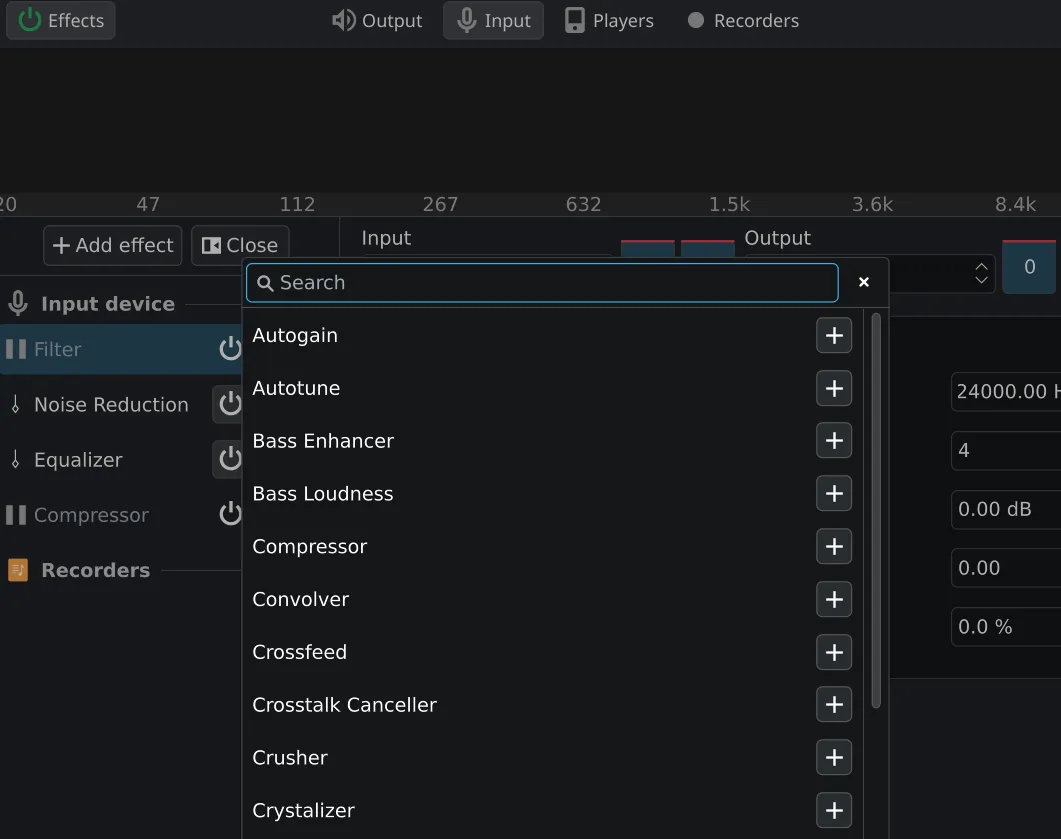Click the Filter pause bars icon
The image size is (1061, 839).
click(x=16, y=349)
